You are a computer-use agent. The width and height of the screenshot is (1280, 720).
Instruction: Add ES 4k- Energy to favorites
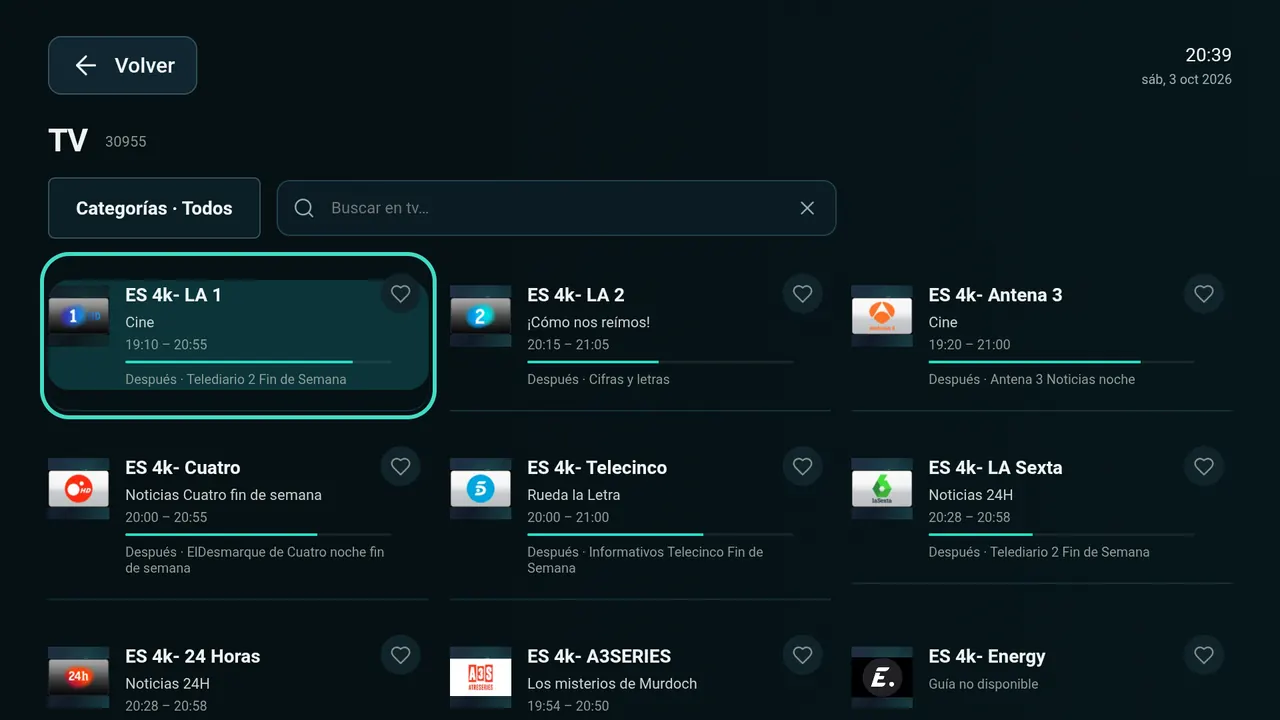pos(1204,656)
